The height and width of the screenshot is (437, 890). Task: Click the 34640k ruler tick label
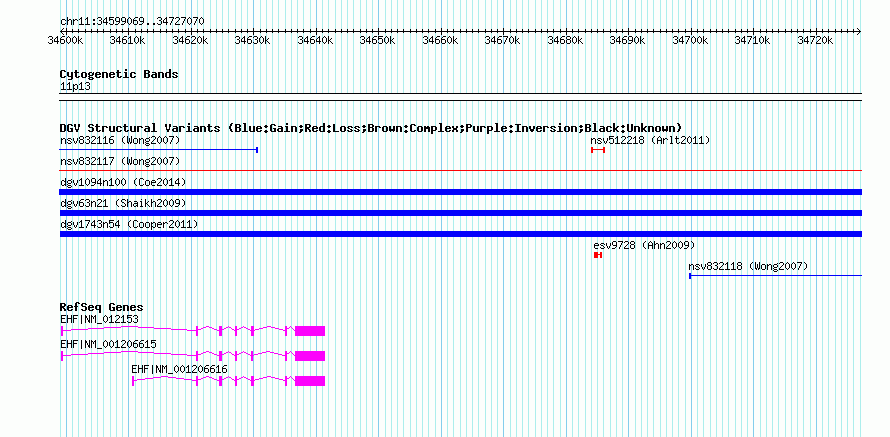coord(316,40)
